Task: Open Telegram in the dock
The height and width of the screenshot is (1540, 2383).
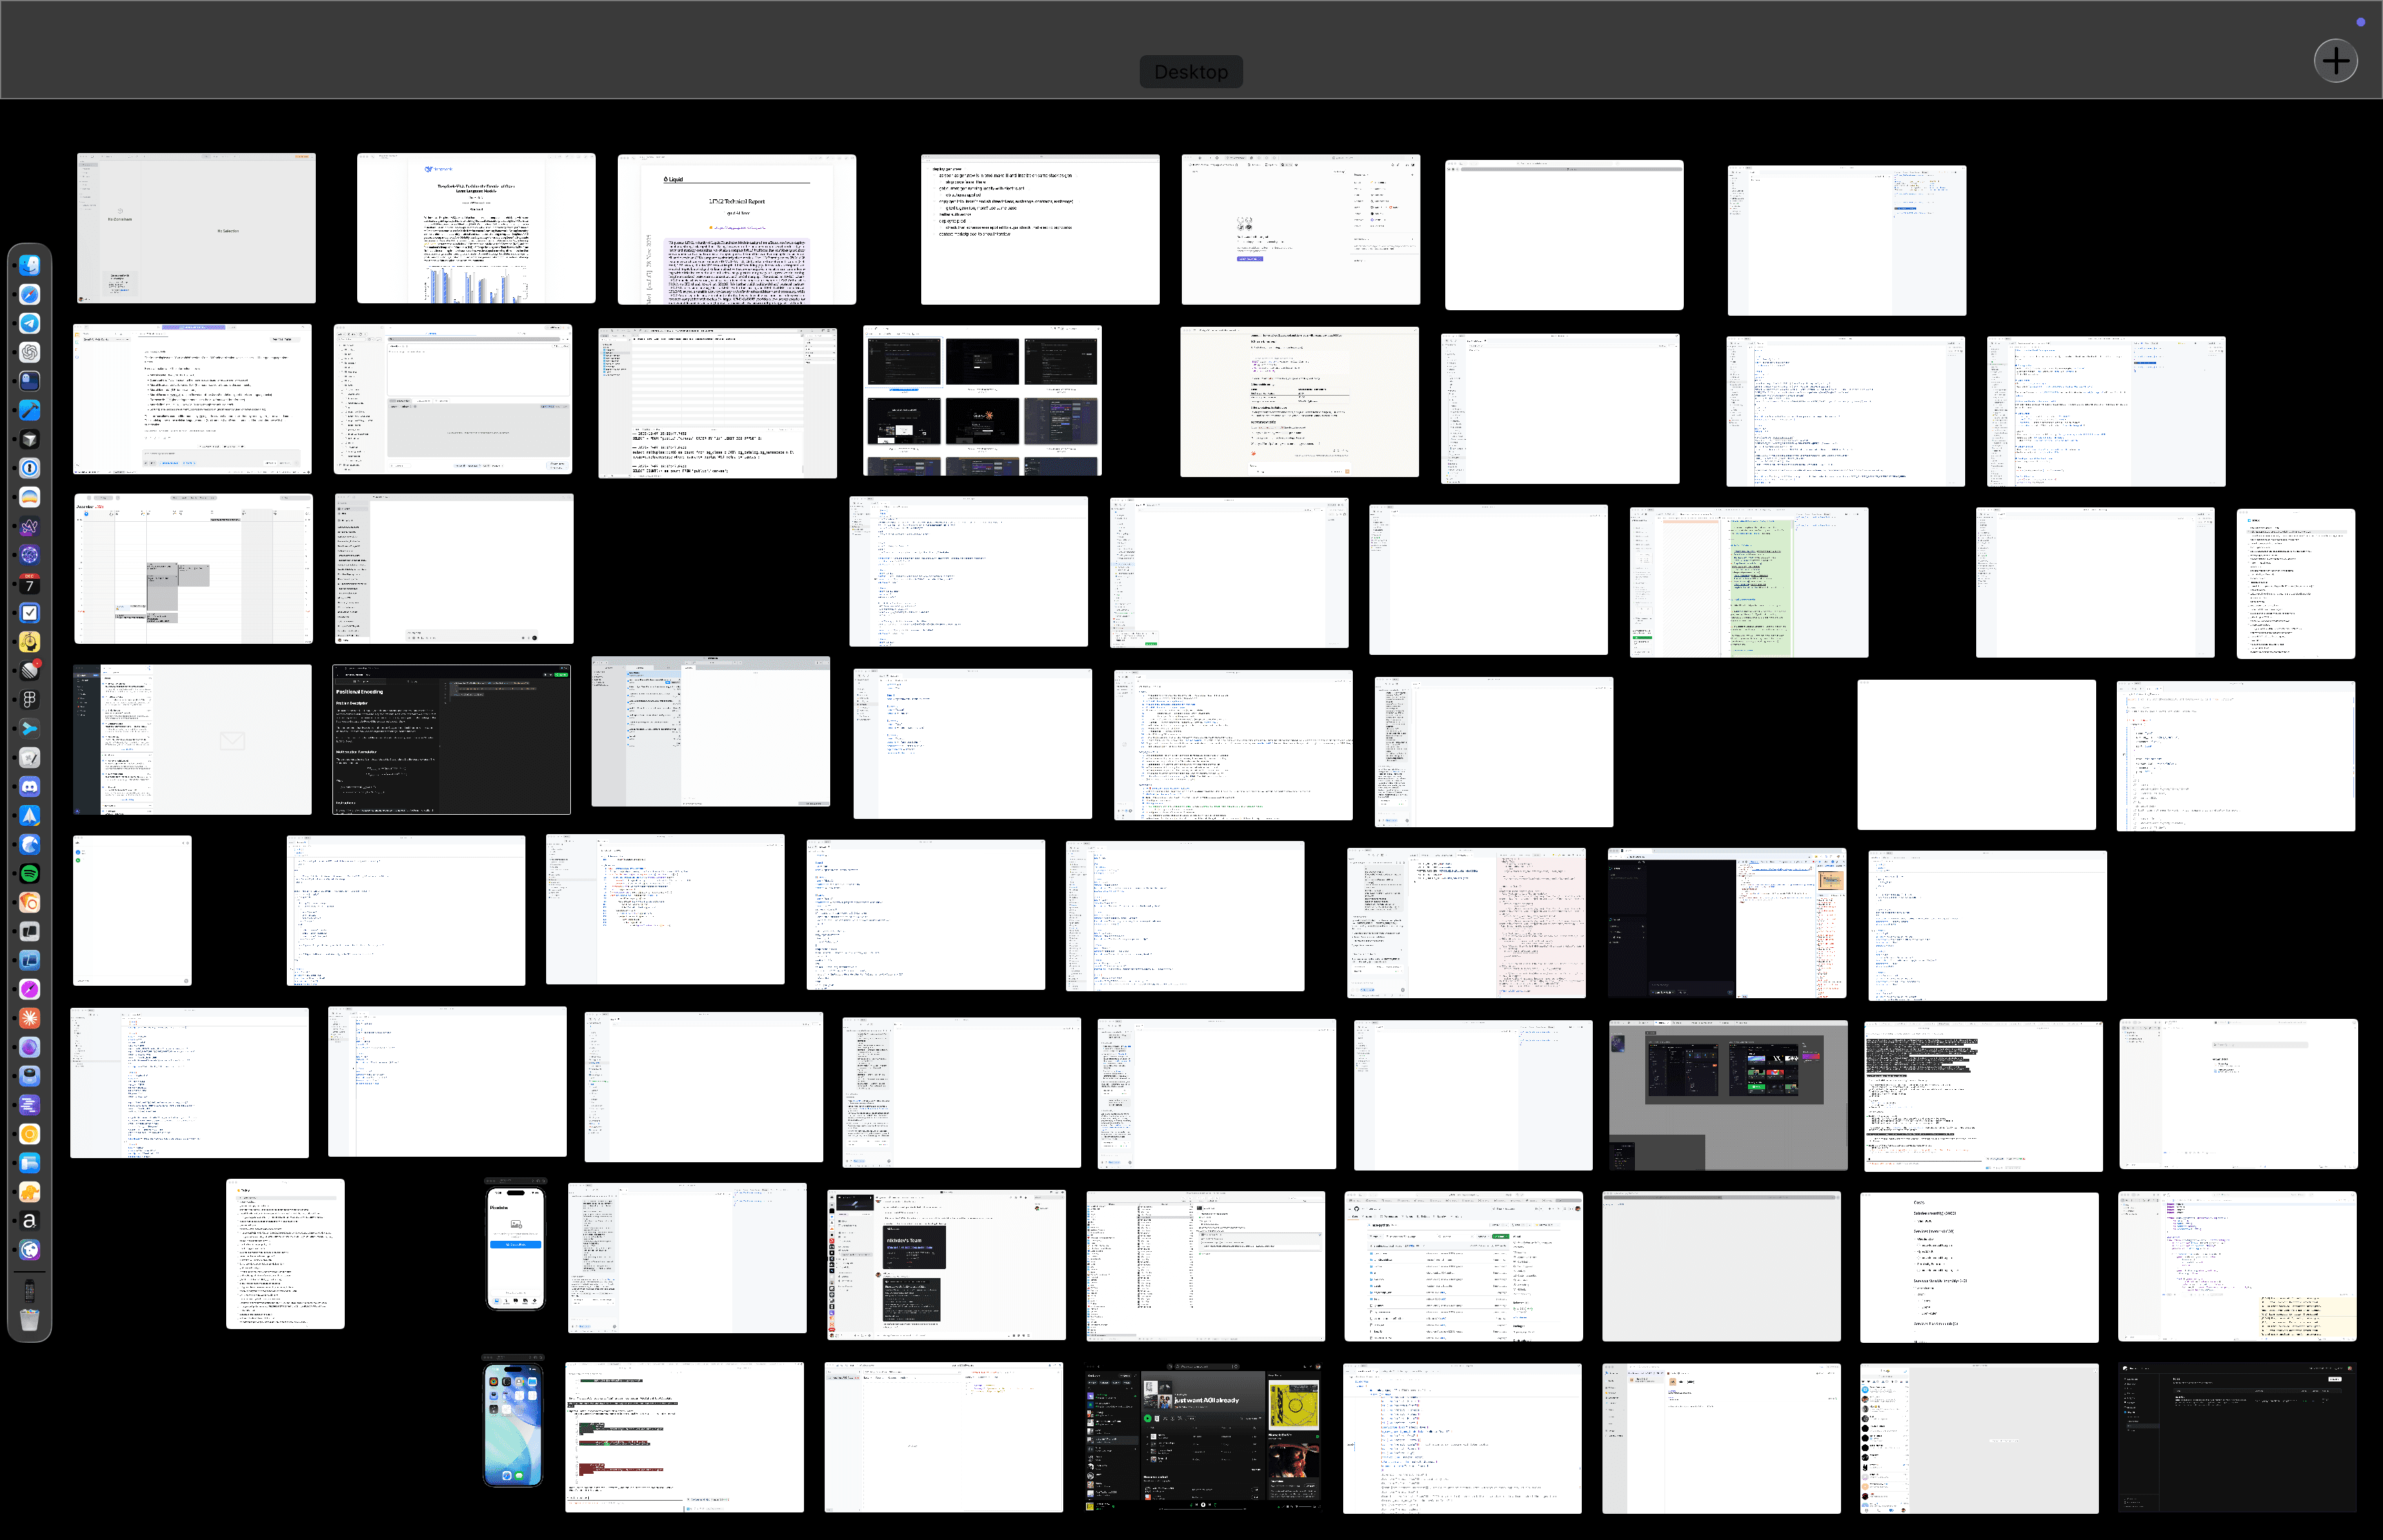Action: click(x=30, y=323)
